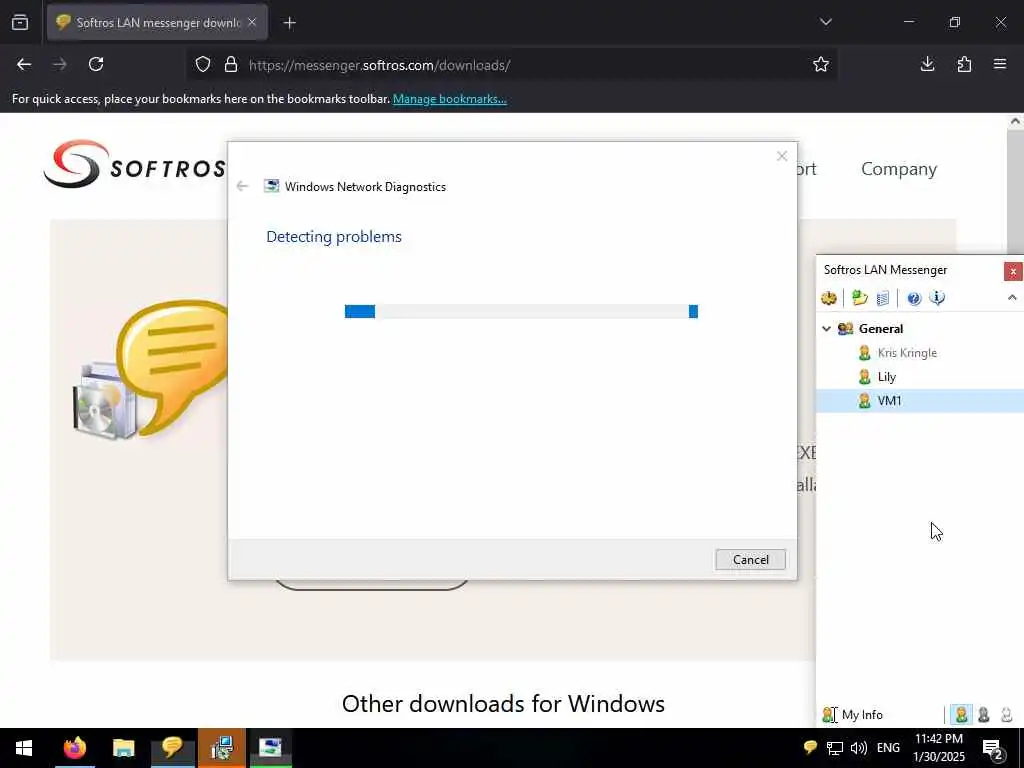Screen dimensions: 1024x768
Task: Click the Manage bookmarks link
Action: click(449, 99)
